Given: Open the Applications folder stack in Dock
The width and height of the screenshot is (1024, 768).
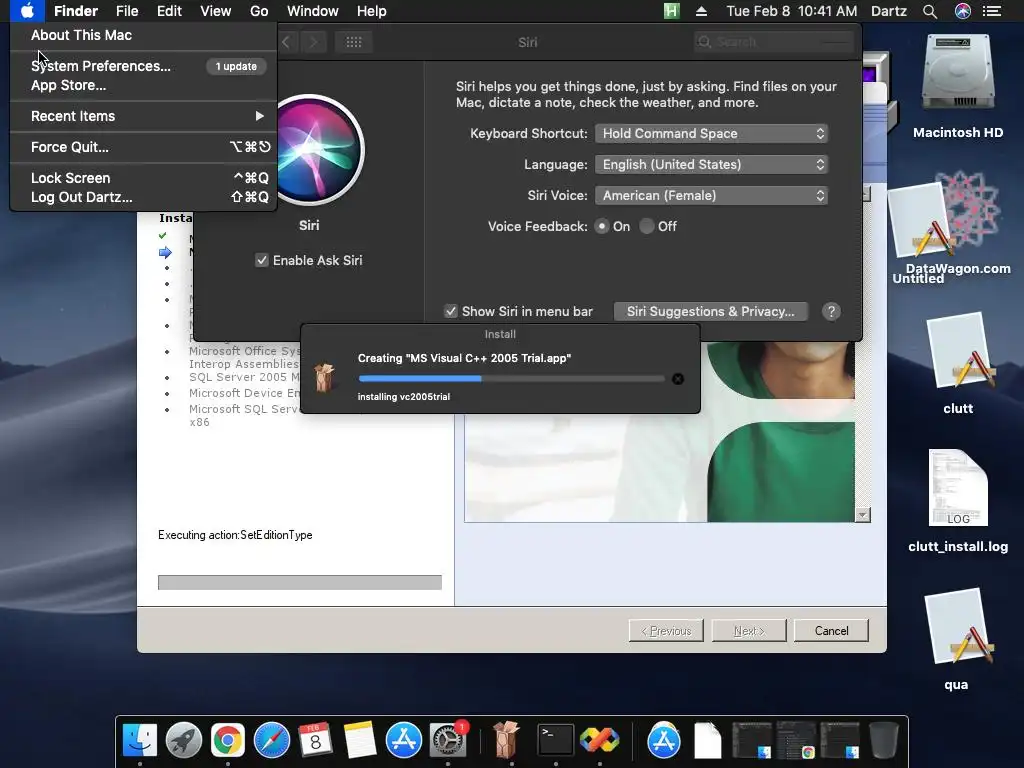Looking at the screenshot, I should click(664, 740).
